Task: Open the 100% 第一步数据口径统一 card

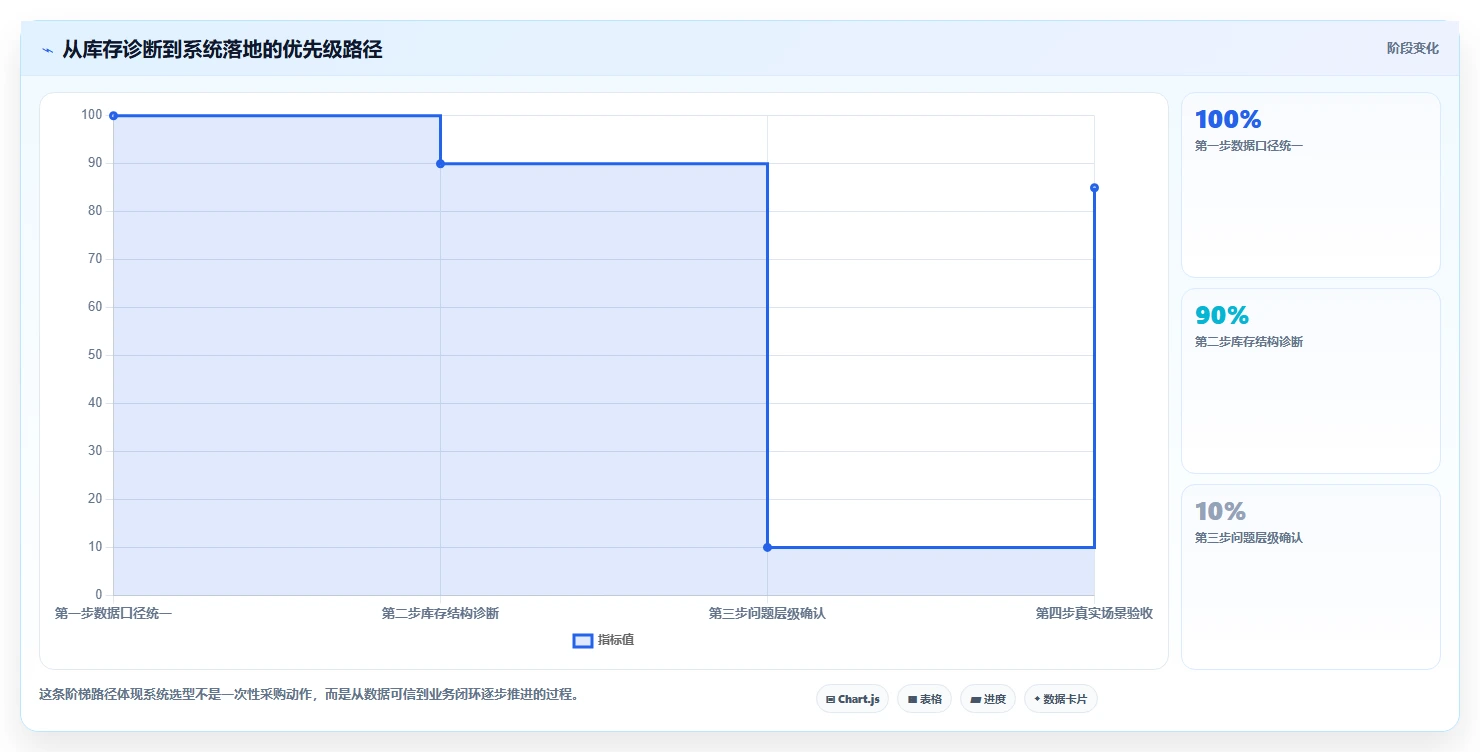Action: coord(1311,185)
